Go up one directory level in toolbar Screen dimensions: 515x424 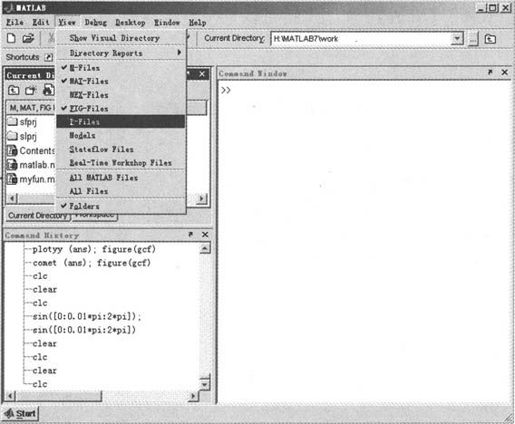point(490,39)
